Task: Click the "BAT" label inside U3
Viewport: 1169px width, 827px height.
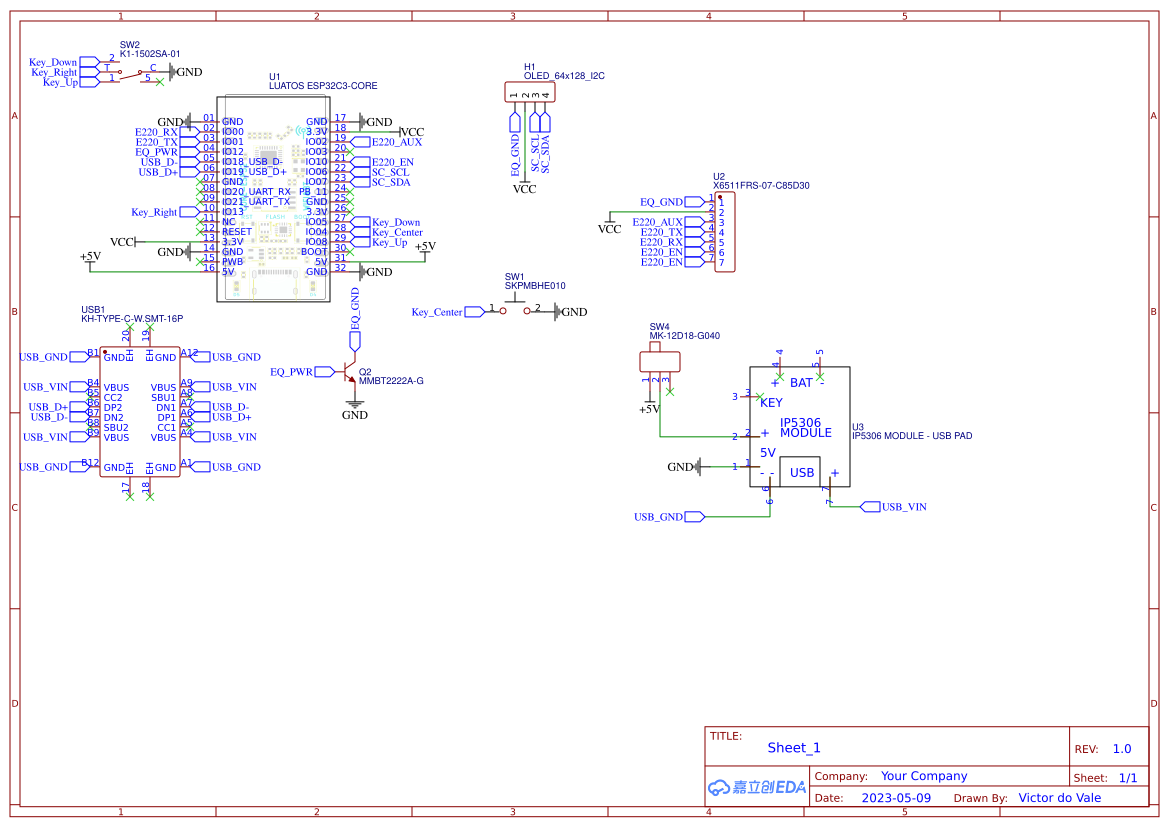Action: click(801, 383)
